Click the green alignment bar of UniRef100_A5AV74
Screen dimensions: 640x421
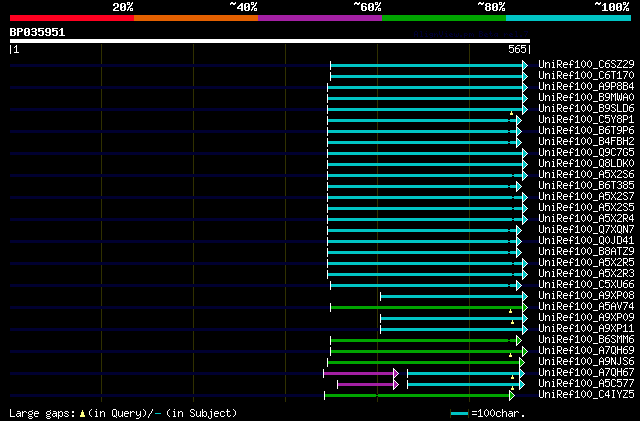pyautogui.click(x=427, y=307)
